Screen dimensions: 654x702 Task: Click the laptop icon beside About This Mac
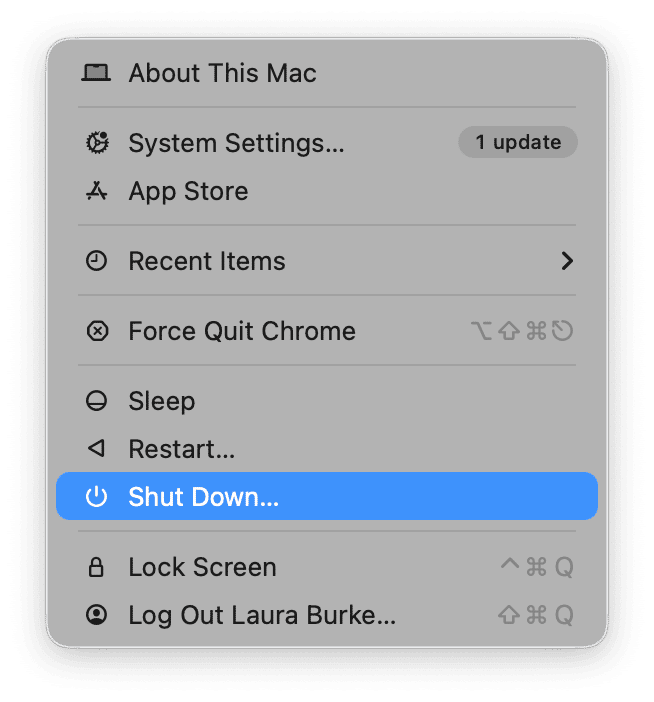(96, 73)
